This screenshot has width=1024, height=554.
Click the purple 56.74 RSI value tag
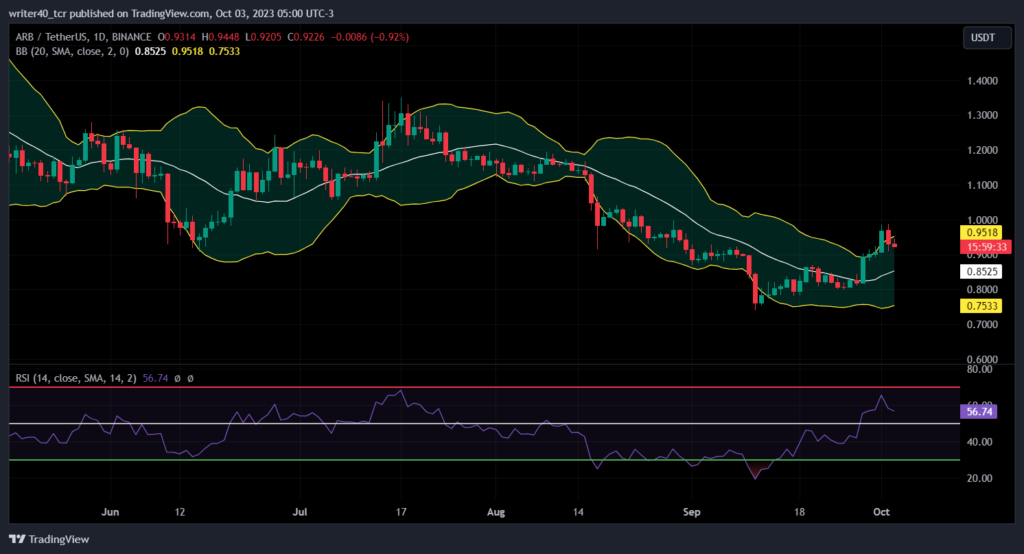[978, 412]
